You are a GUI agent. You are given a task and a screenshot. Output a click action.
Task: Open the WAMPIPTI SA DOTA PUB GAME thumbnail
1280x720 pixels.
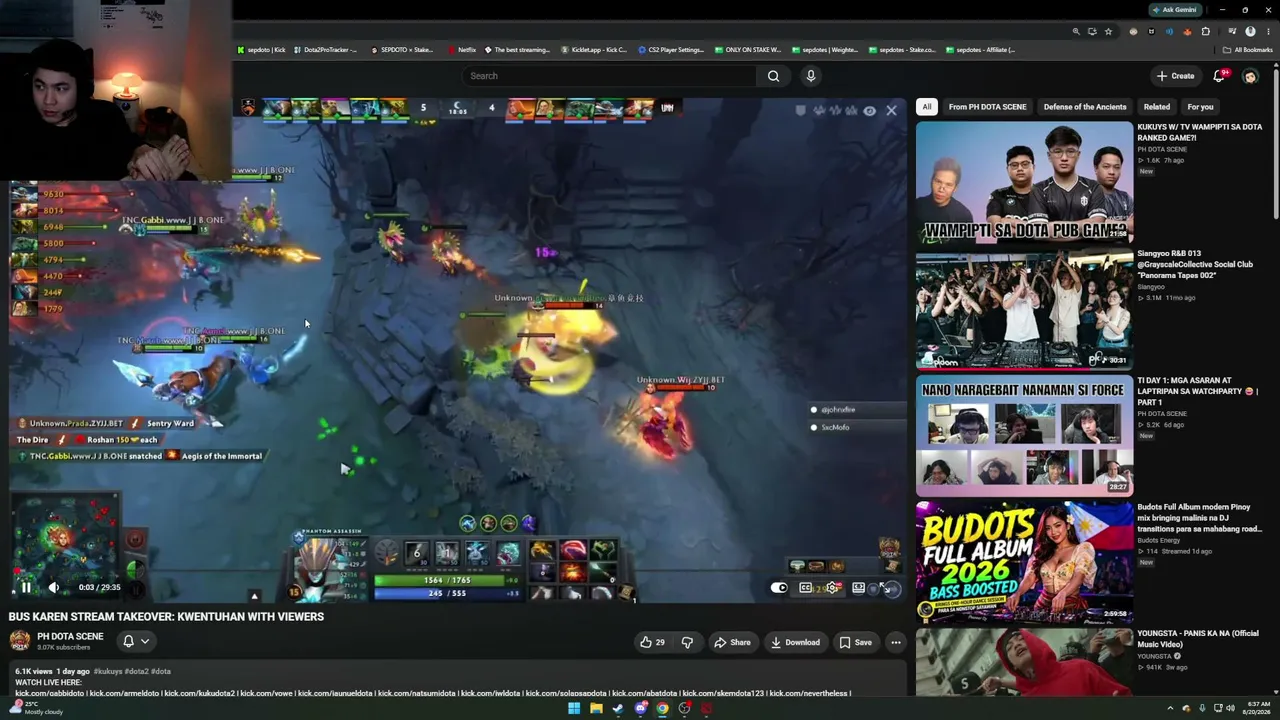pos(1024,182)
